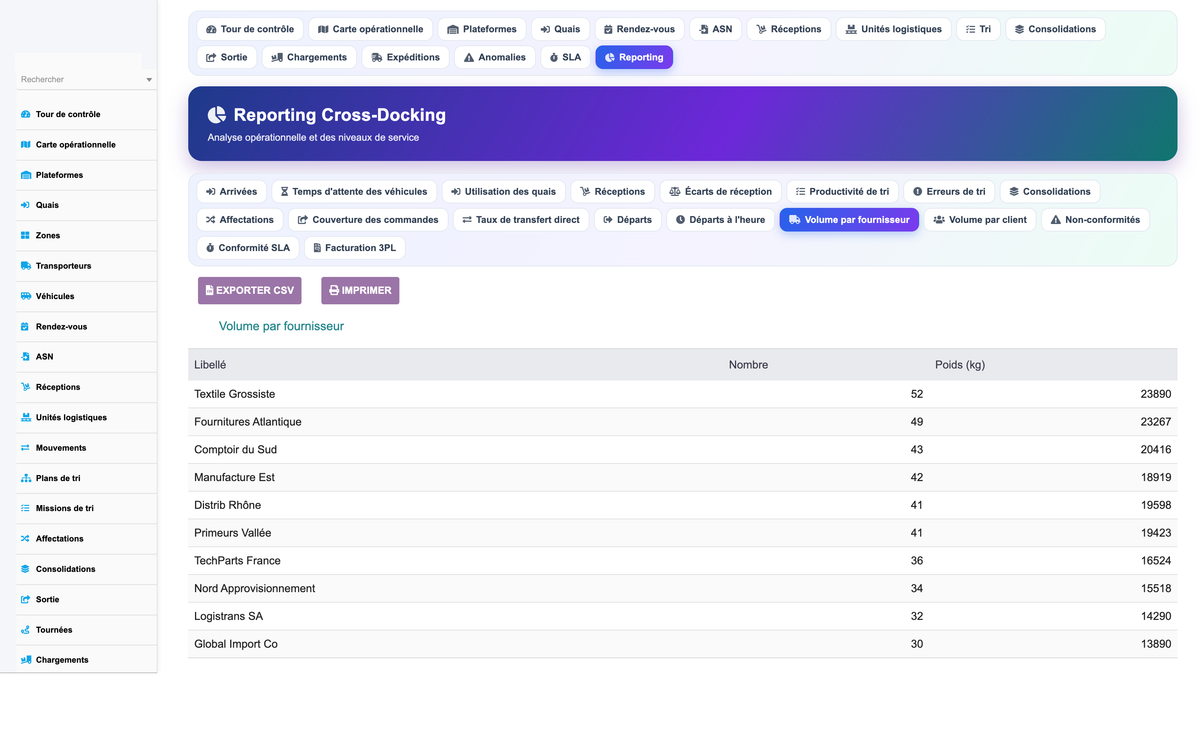Click Unités logistiques icon in sidebar
The height and width of the screenshot is (743, 1200).
click(26, 418)
